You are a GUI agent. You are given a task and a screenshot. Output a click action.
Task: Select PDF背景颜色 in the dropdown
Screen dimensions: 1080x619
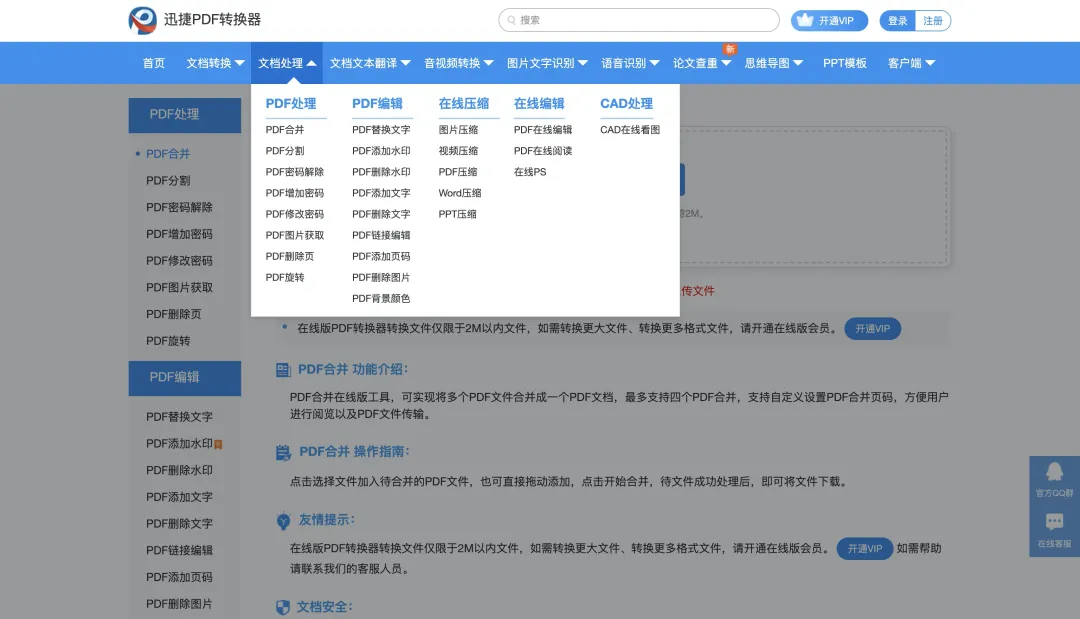(x=381, y=299)
